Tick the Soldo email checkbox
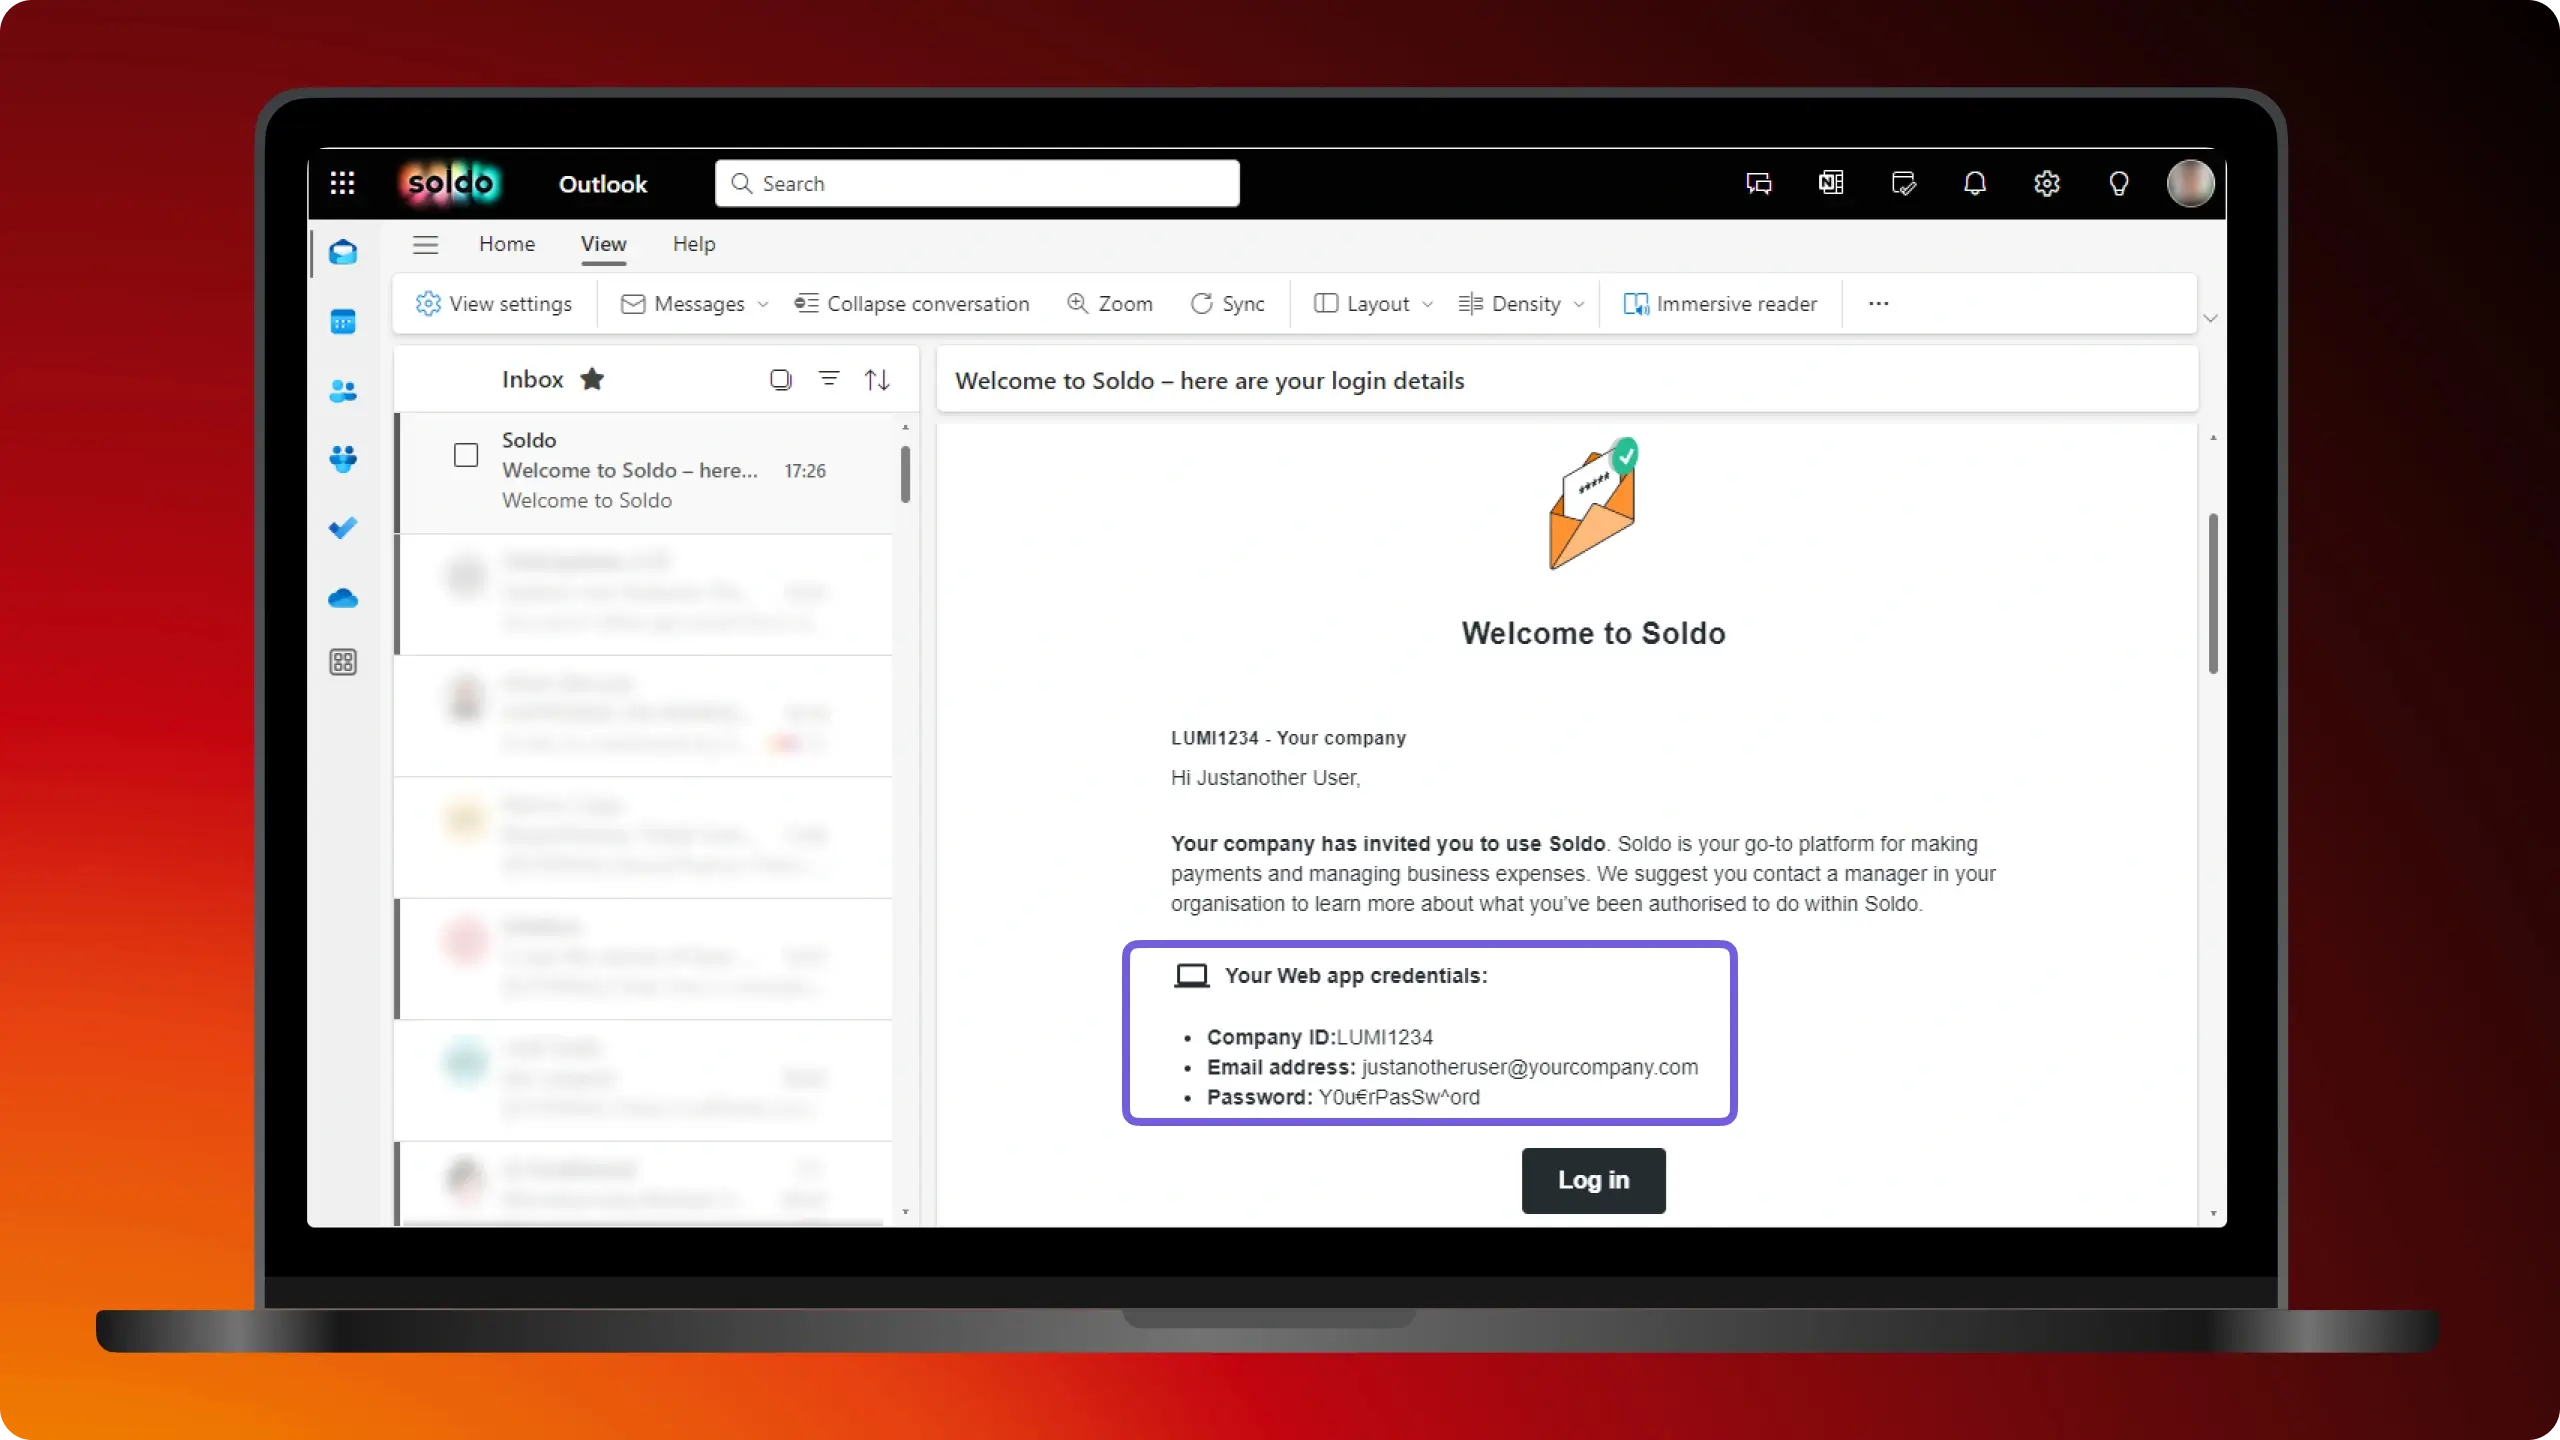The width and height of the screenshot is (2560, 1440). tap(466, 456)
